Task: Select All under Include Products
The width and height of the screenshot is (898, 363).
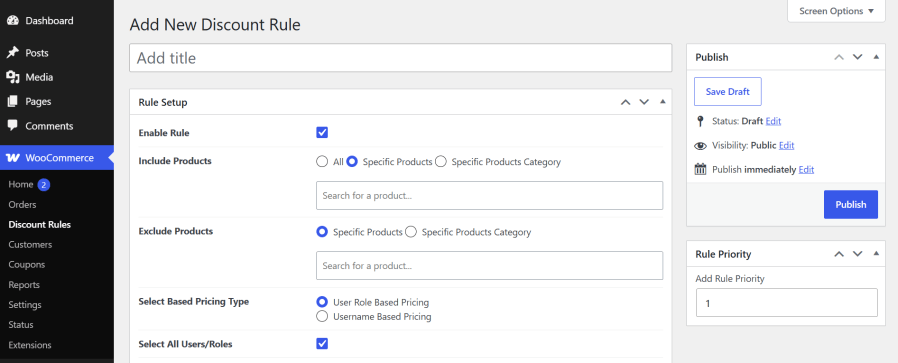Action: [322, 161]
